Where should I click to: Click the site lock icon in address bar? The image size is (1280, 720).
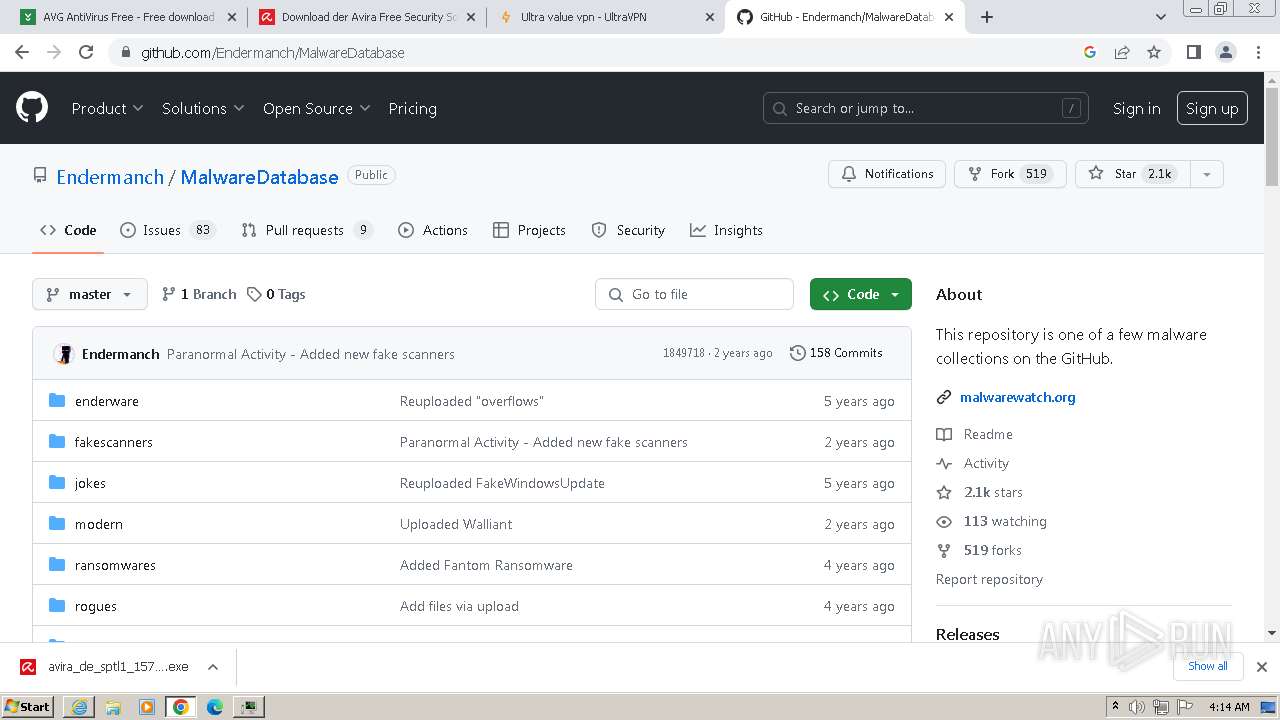pos(125,52)
